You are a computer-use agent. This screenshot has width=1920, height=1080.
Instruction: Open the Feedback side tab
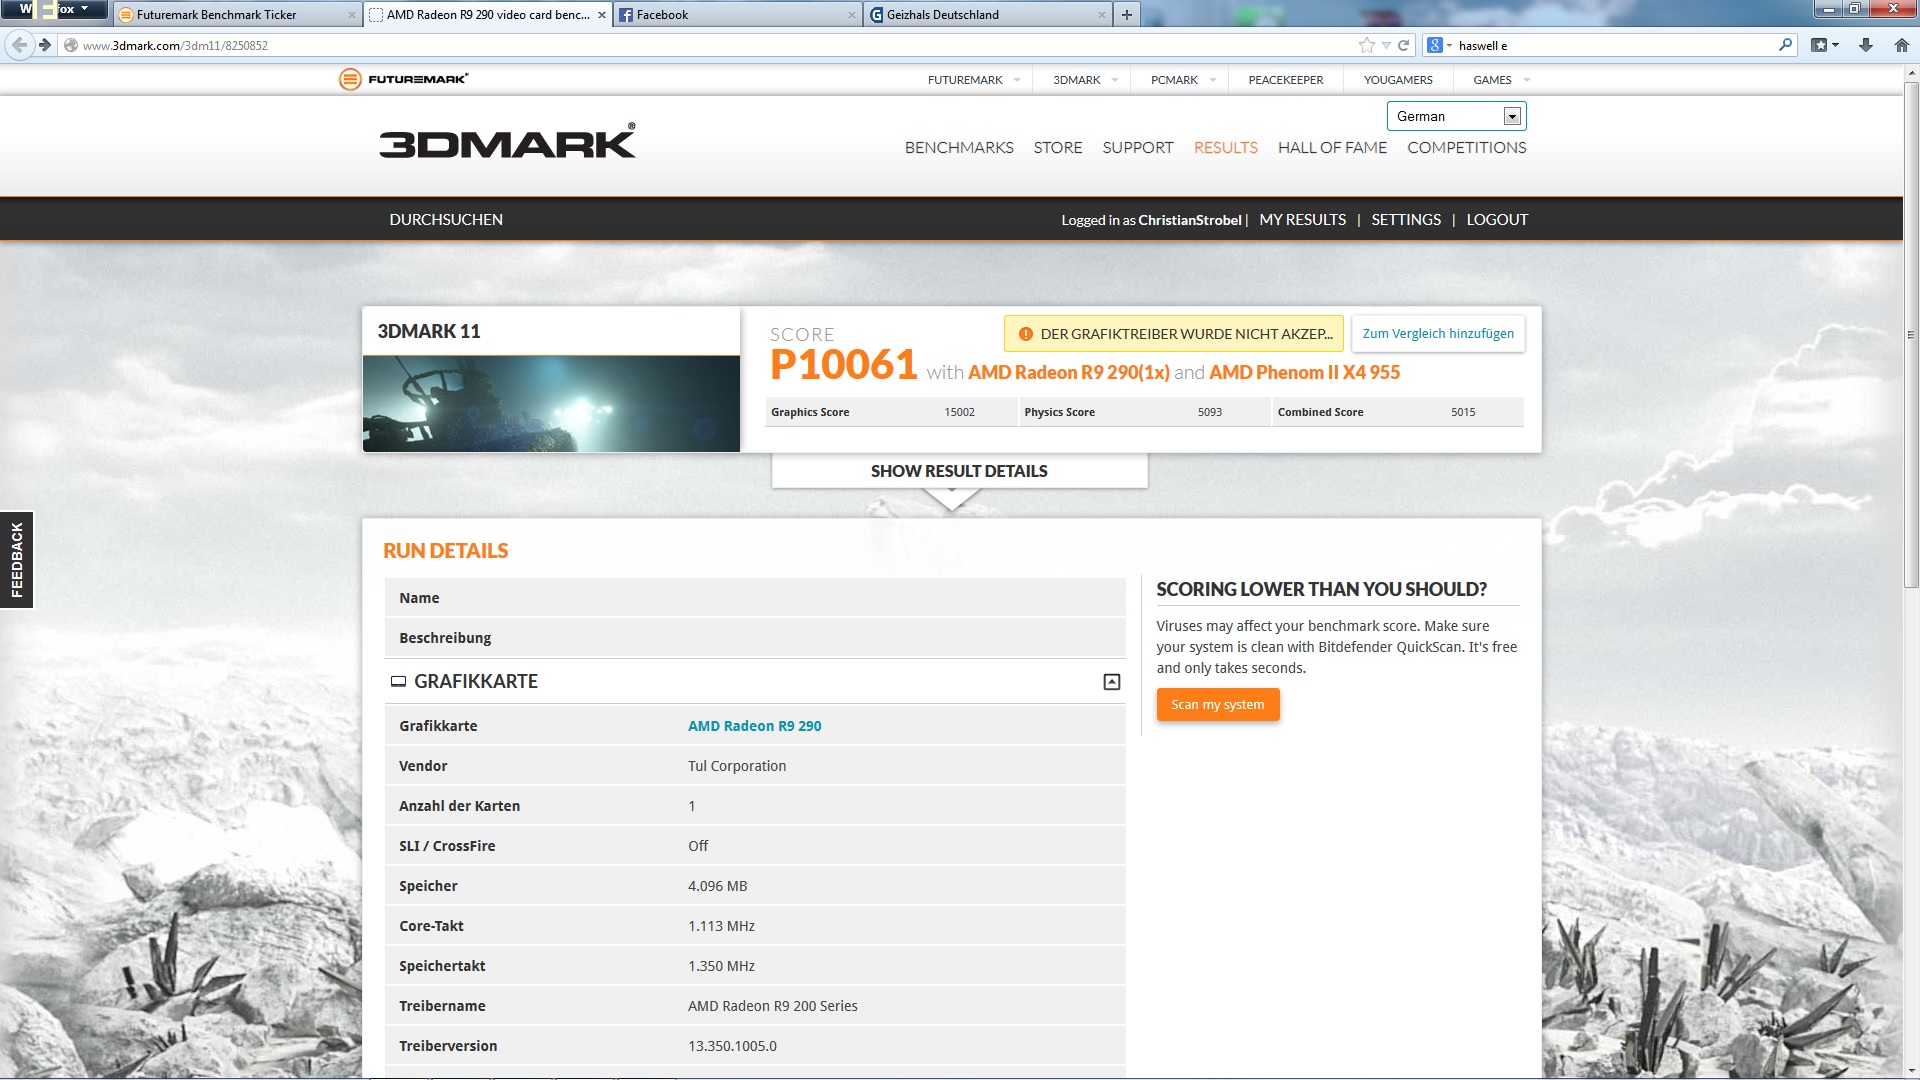17,560
